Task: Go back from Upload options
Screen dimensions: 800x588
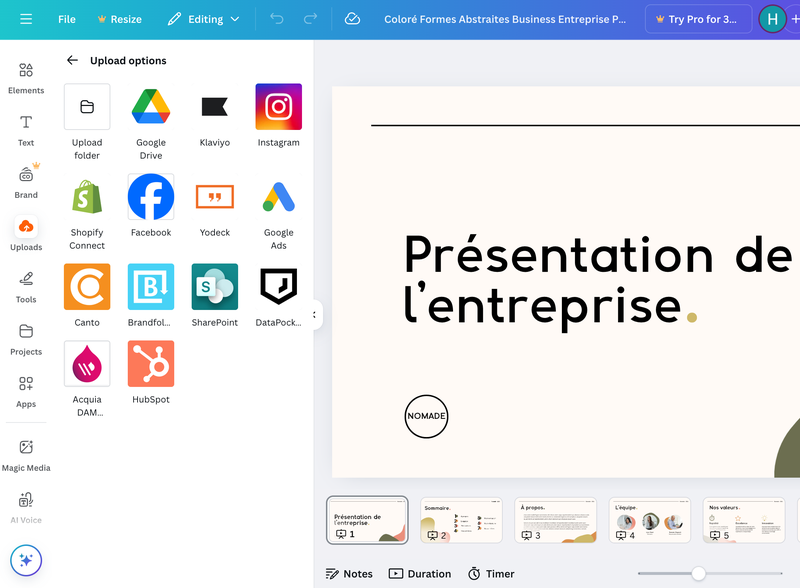Action: (72, 60)
